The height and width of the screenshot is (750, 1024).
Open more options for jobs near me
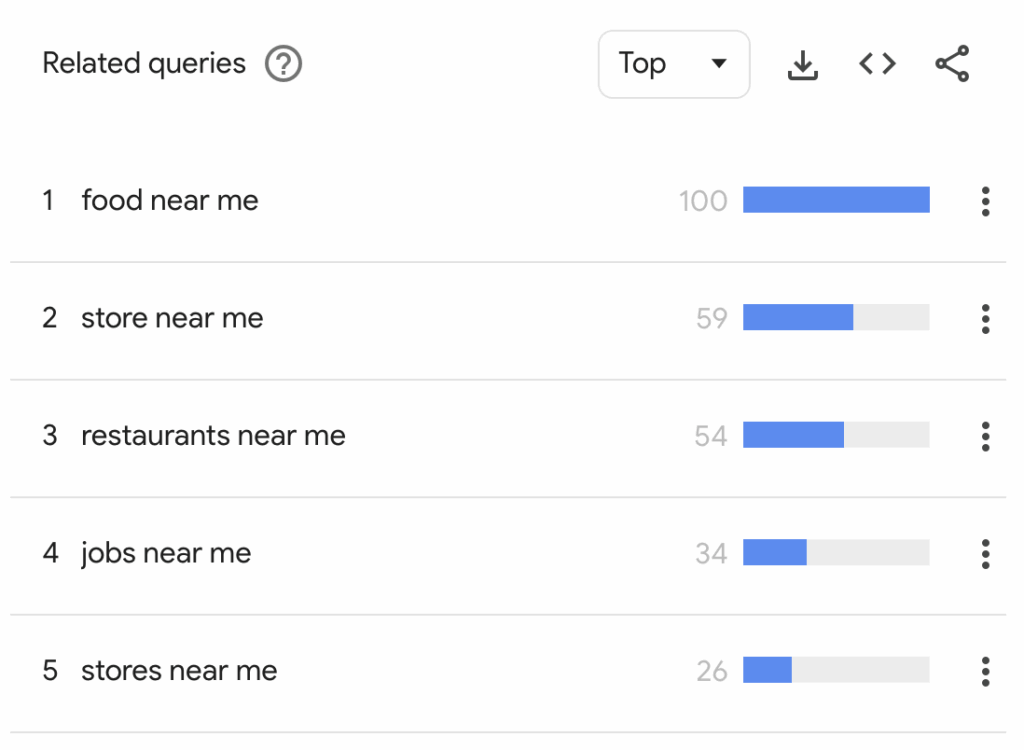point(985,553)
